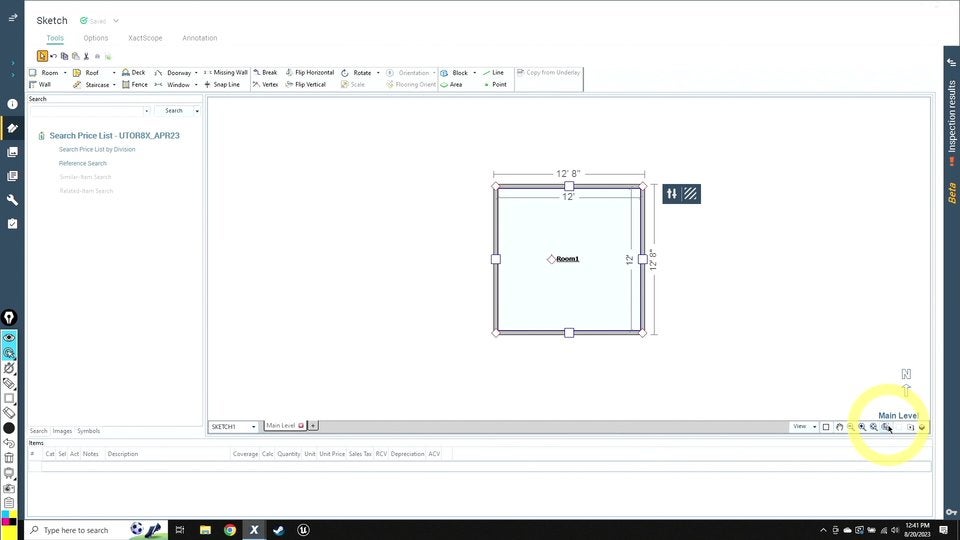960x540 pixels.
Task: Toggle the wall properties button beside room
Action: pos(672,194)
